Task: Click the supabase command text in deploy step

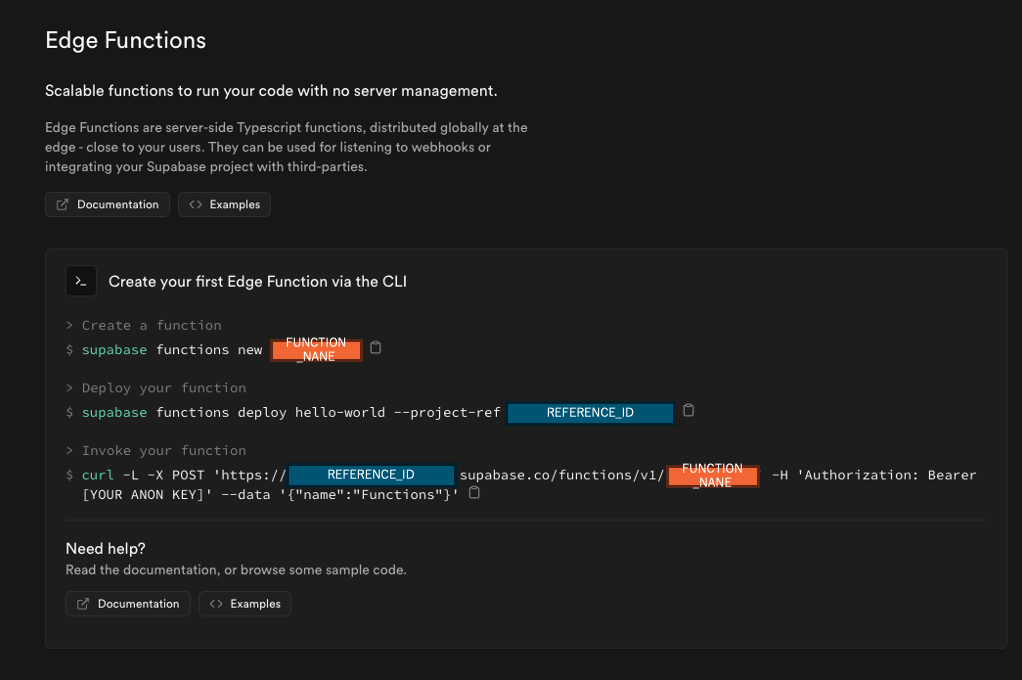Action: click(114, 412)
